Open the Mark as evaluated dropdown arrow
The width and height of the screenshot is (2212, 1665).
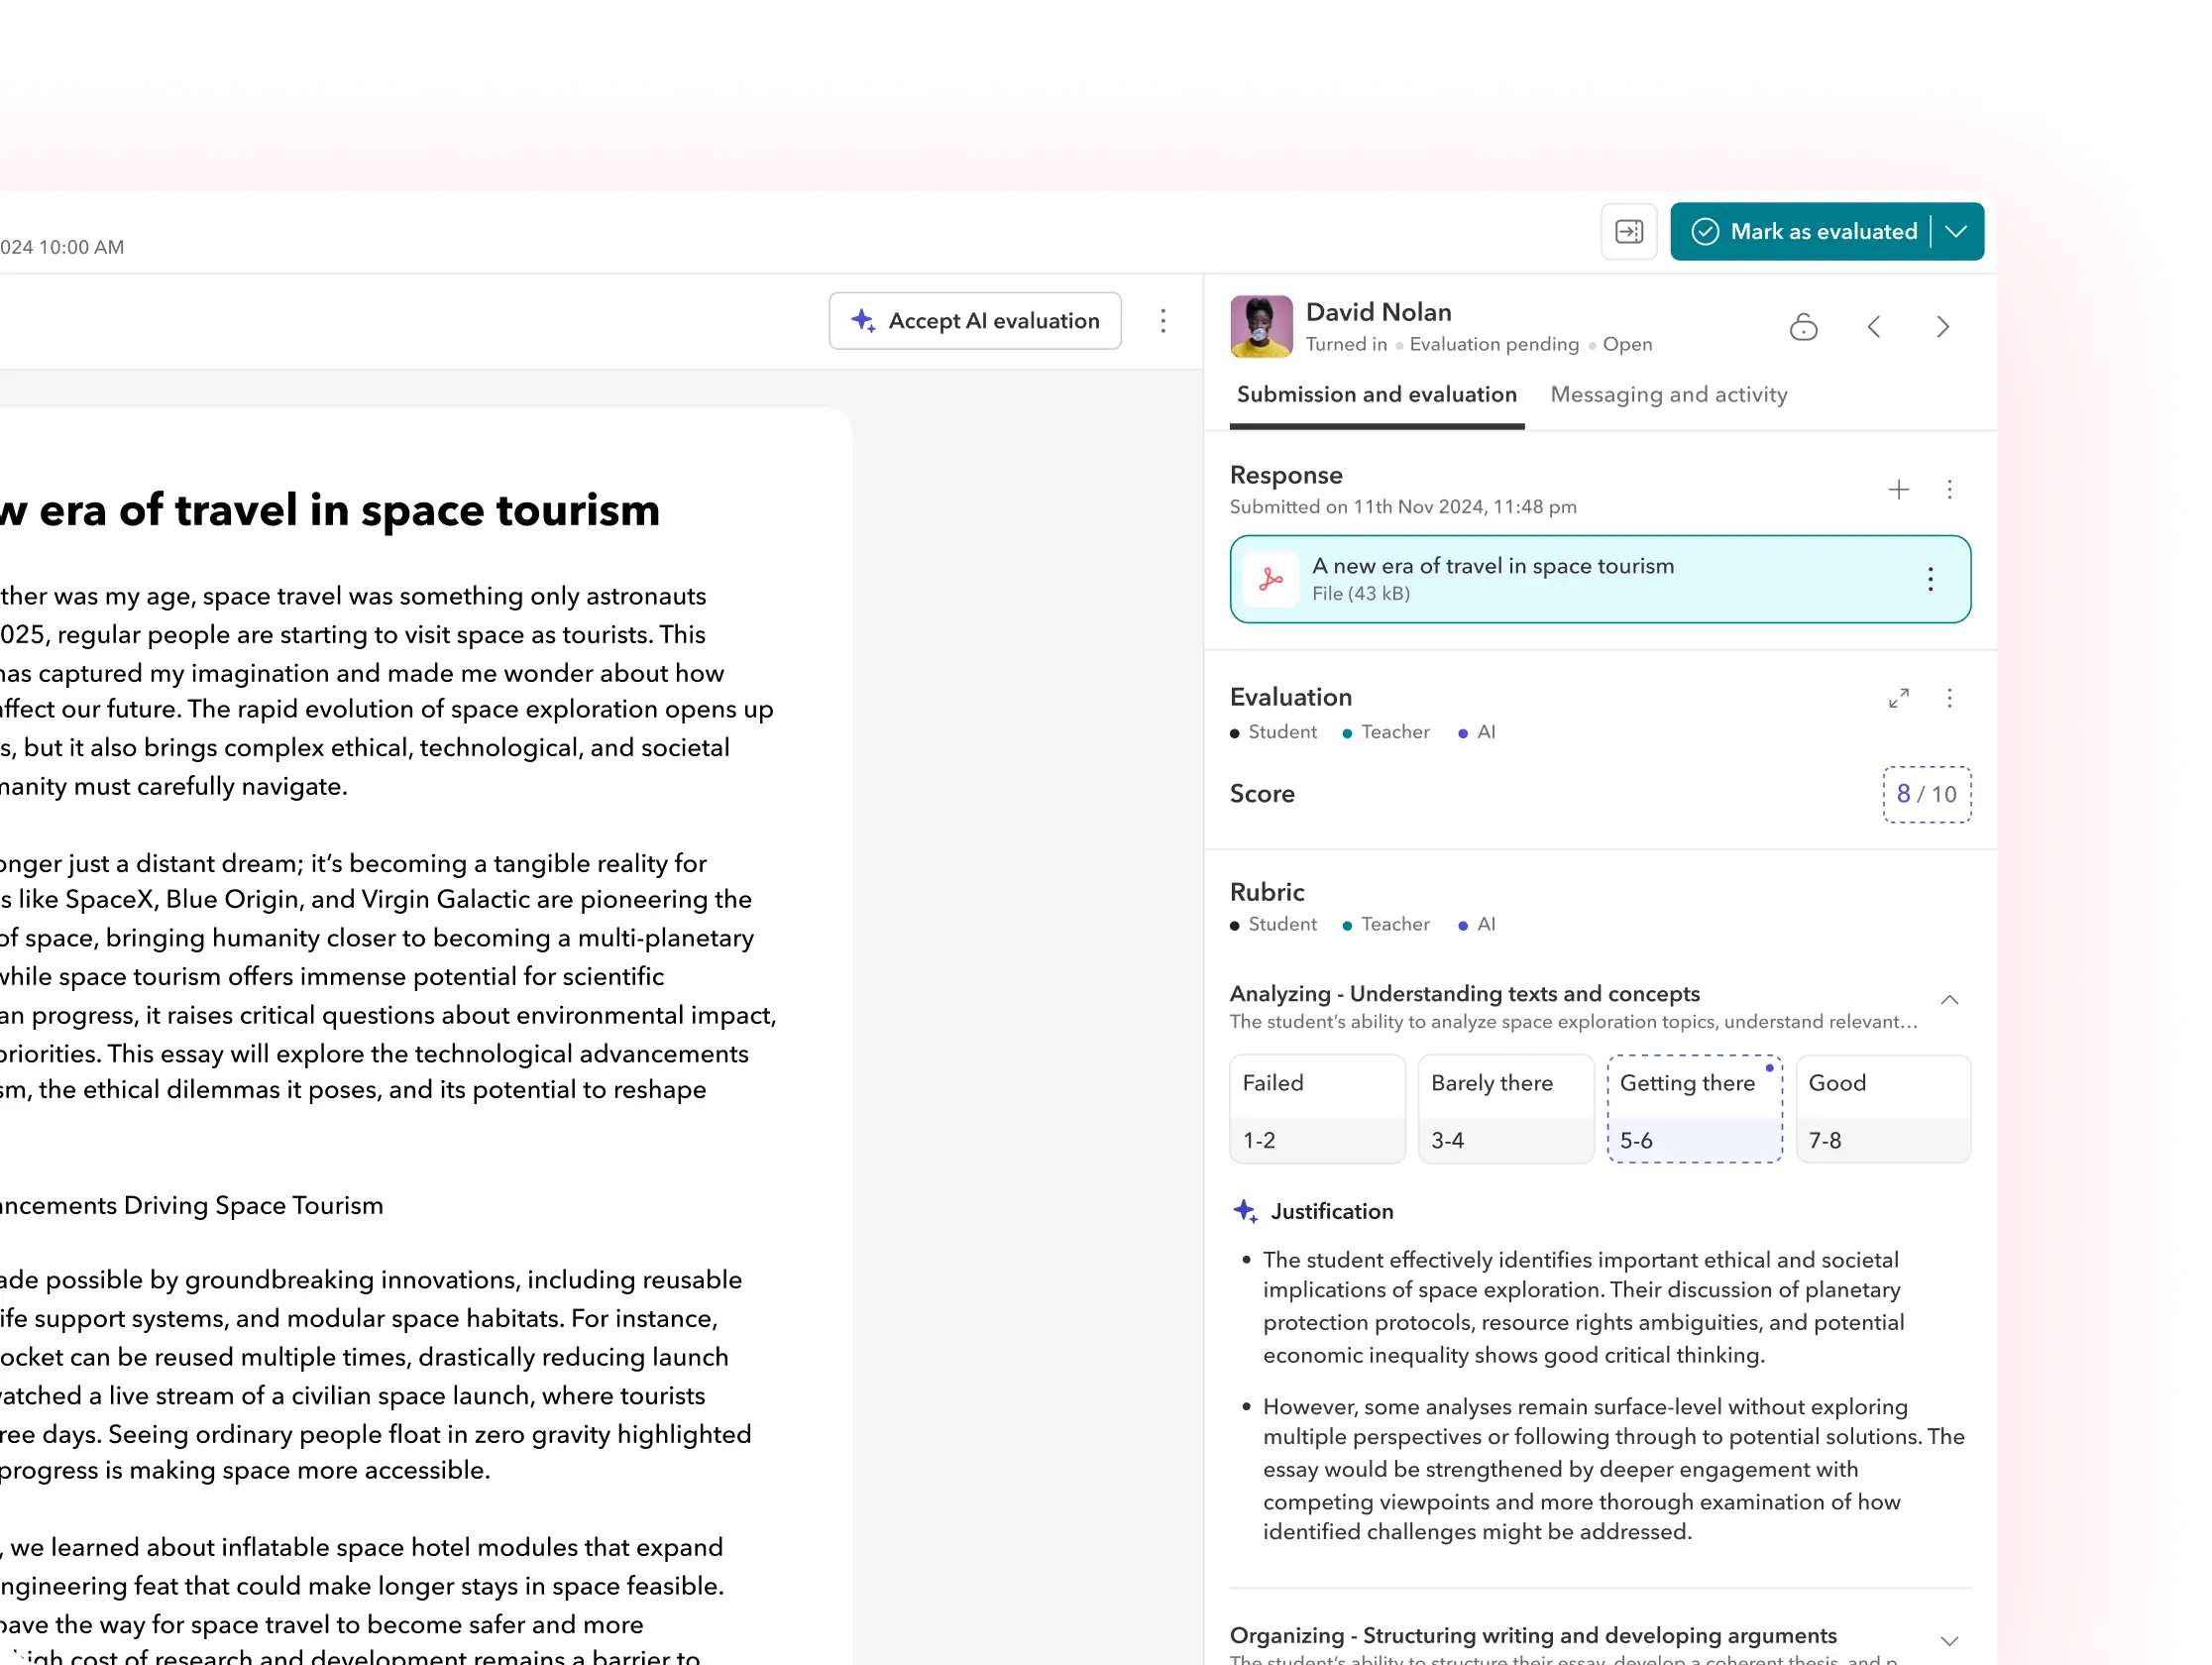[x=1956, y=232]
